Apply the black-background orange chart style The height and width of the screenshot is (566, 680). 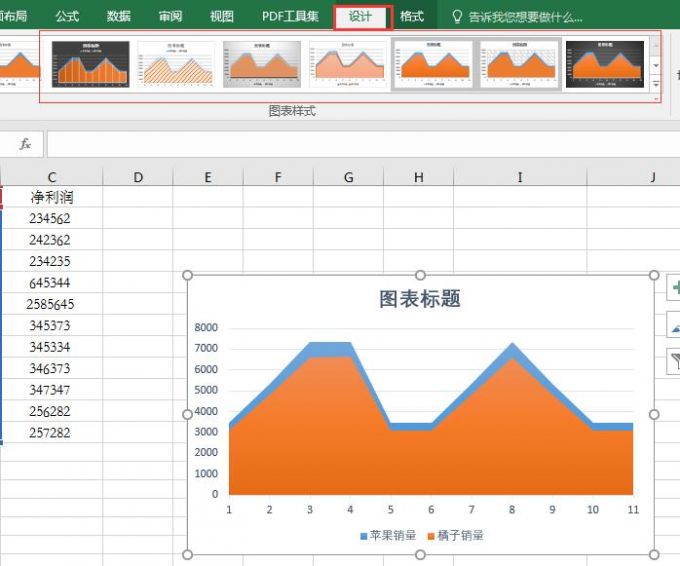[x=605, y=64]
